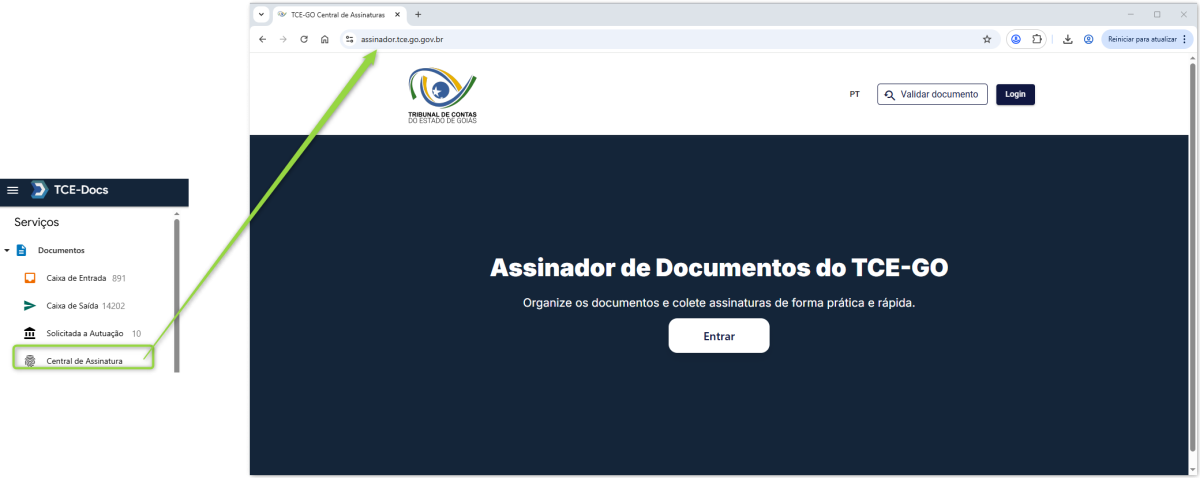Open Central de Assinatura
1200x478 pixels.
coord(85,361)
